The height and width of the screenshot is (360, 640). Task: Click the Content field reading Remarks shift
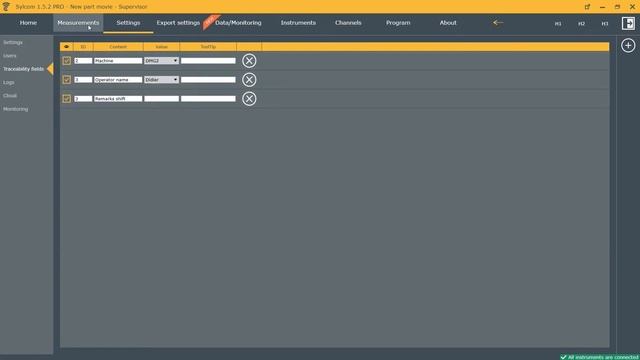pos(118,99)
